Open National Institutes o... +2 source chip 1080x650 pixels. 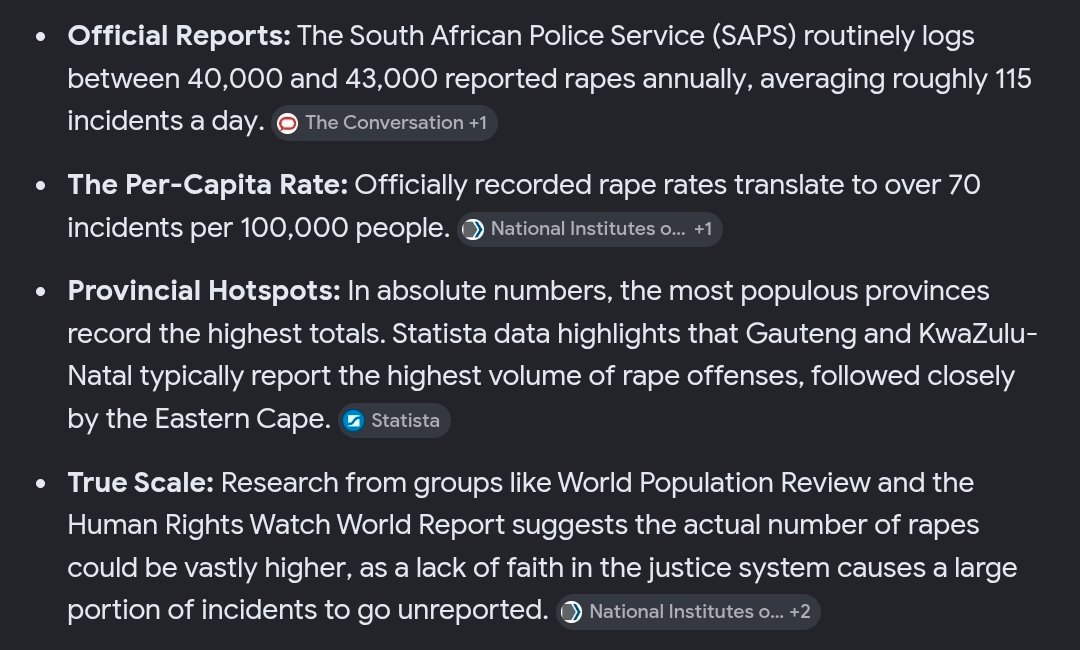point(688,611)
